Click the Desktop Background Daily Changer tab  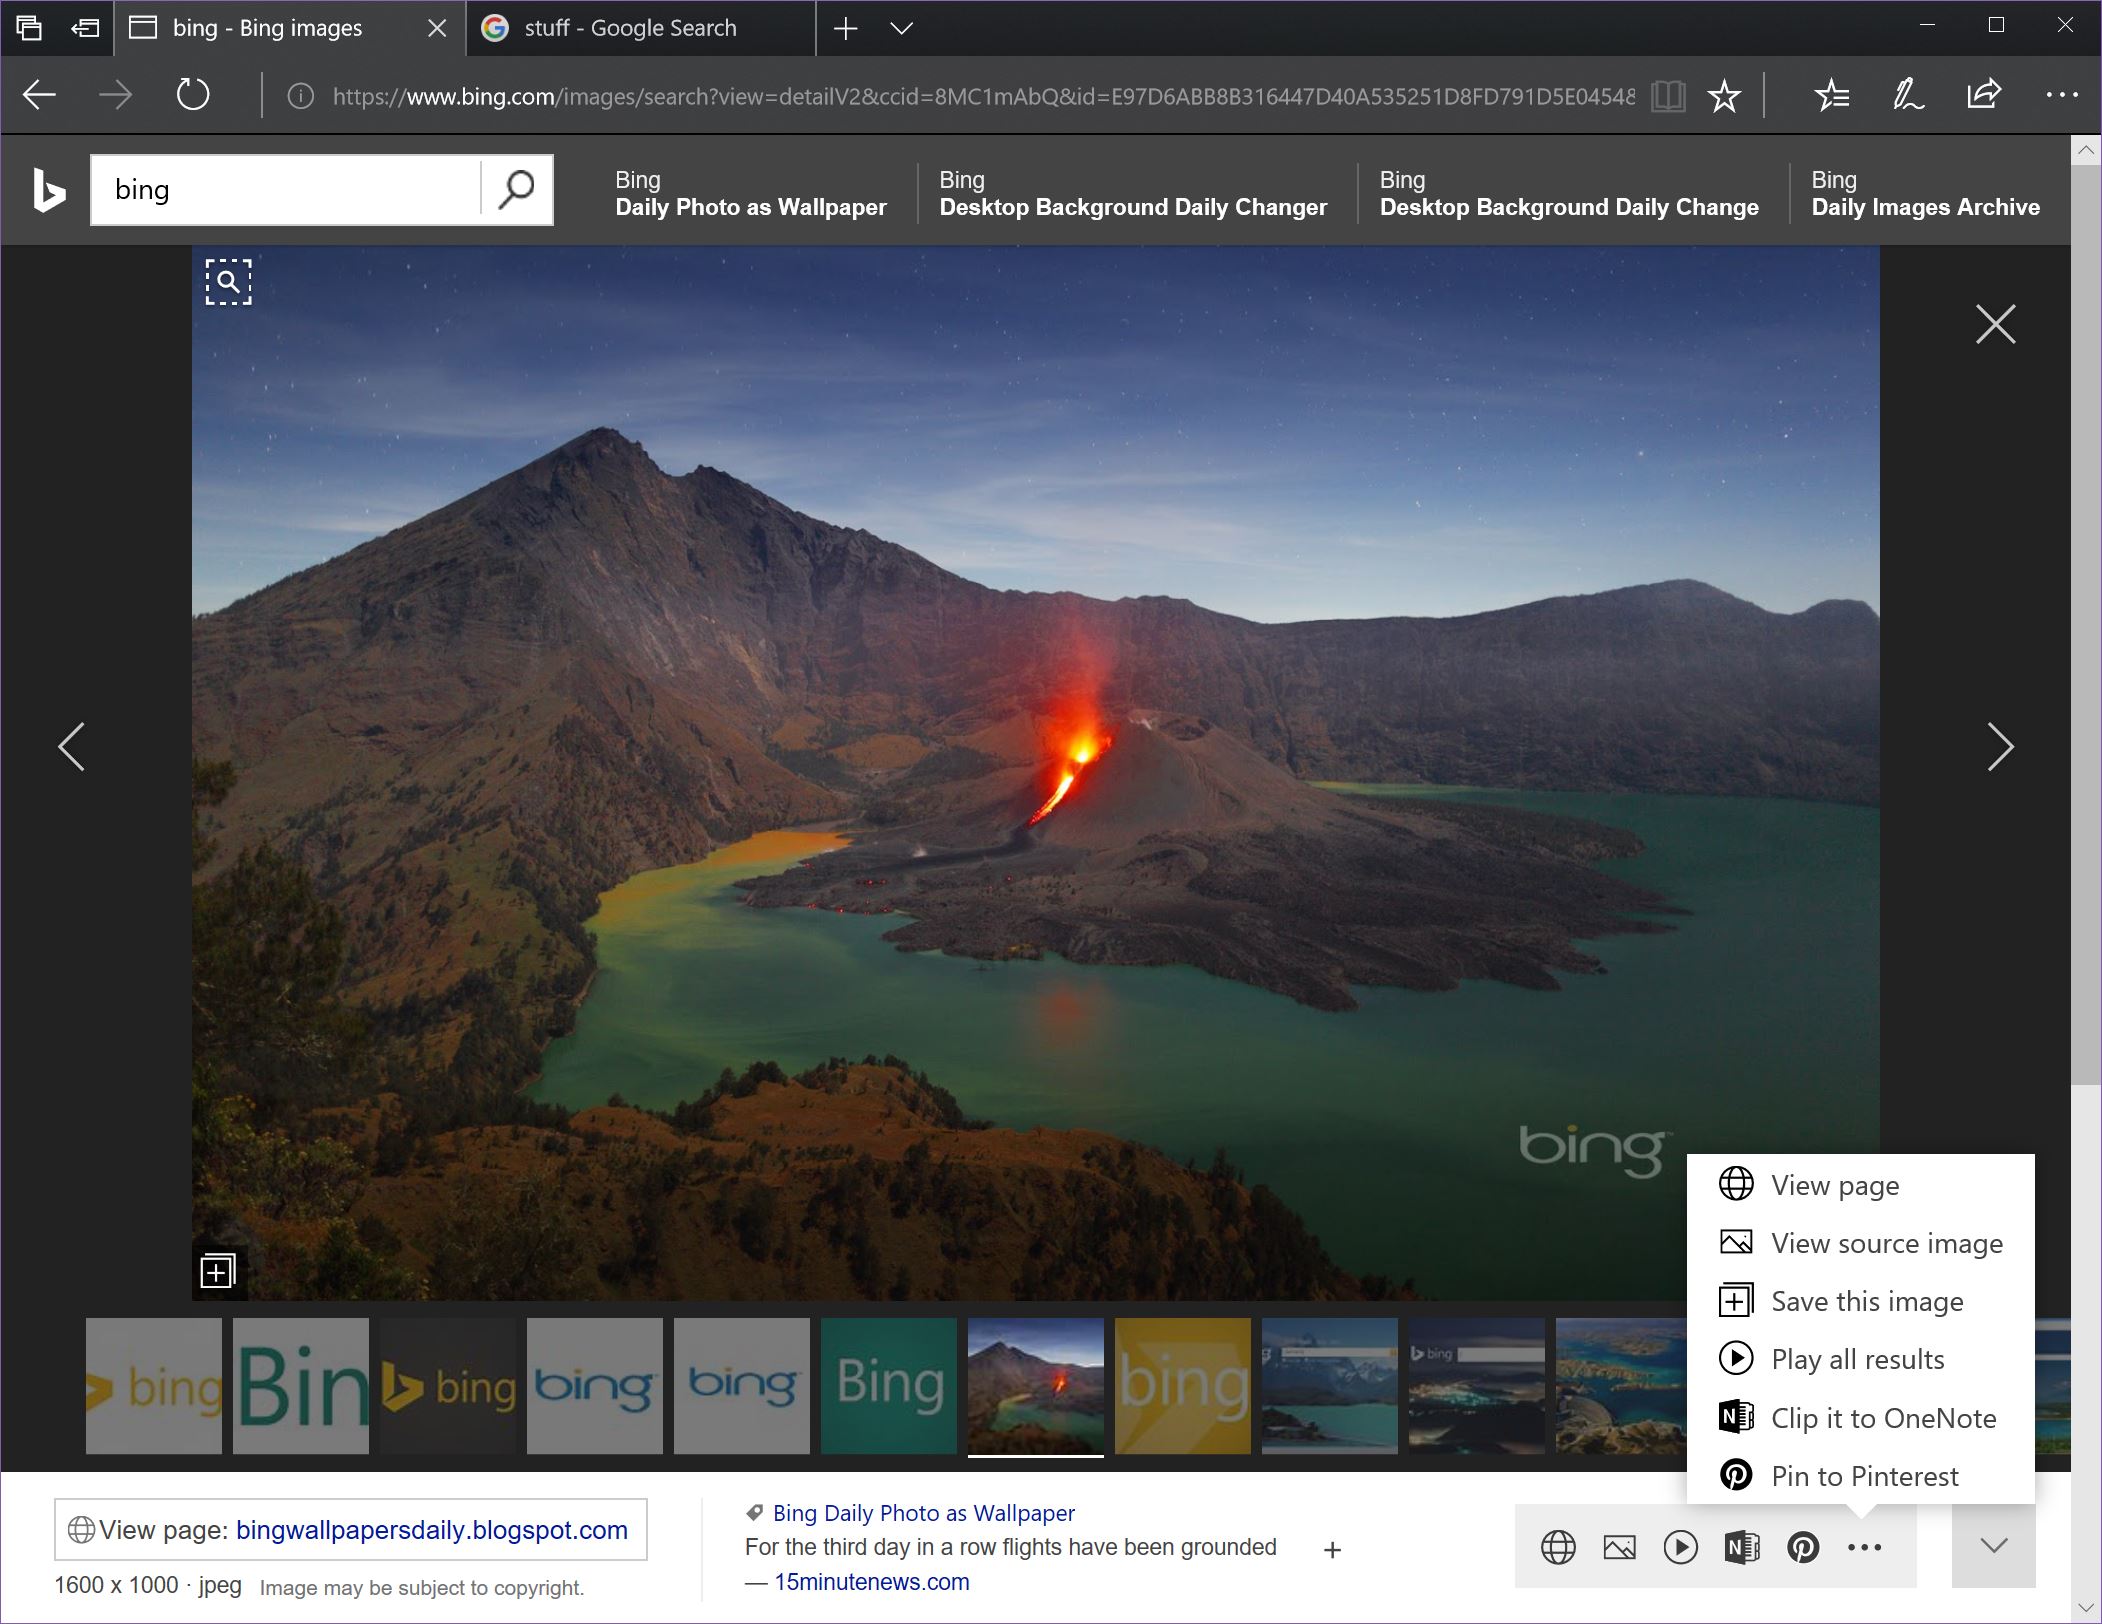tap(1133, 191)
